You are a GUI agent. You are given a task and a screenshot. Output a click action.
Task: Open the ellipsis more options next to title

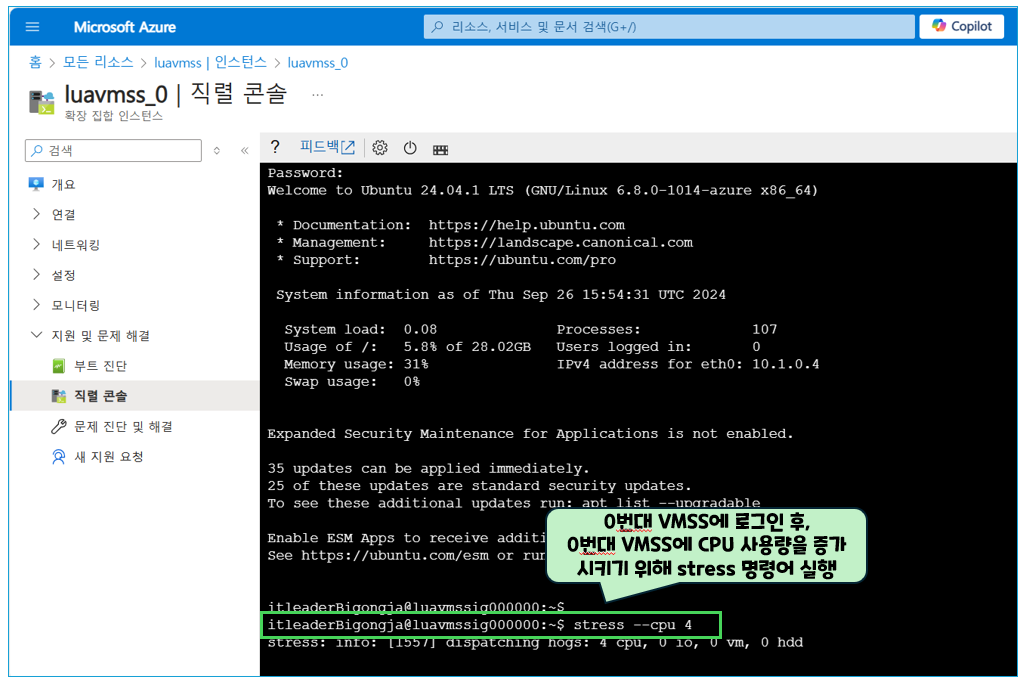coord(317,95)
